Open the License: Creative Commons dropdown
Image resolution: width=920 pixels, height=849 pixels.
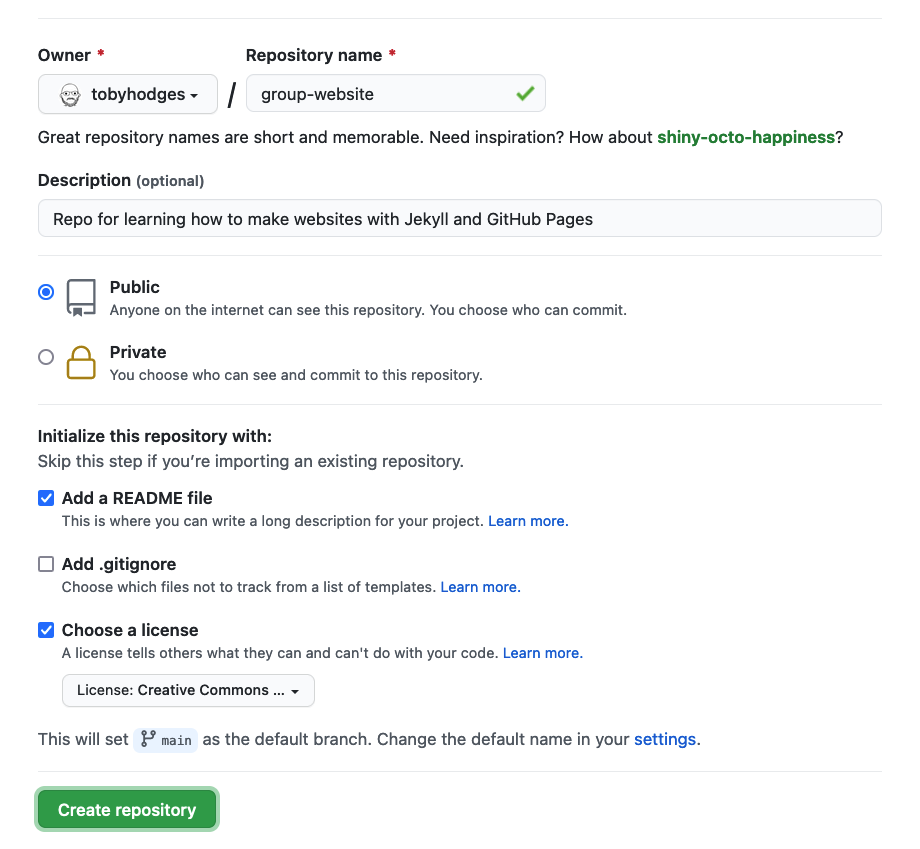pos(188,691)
